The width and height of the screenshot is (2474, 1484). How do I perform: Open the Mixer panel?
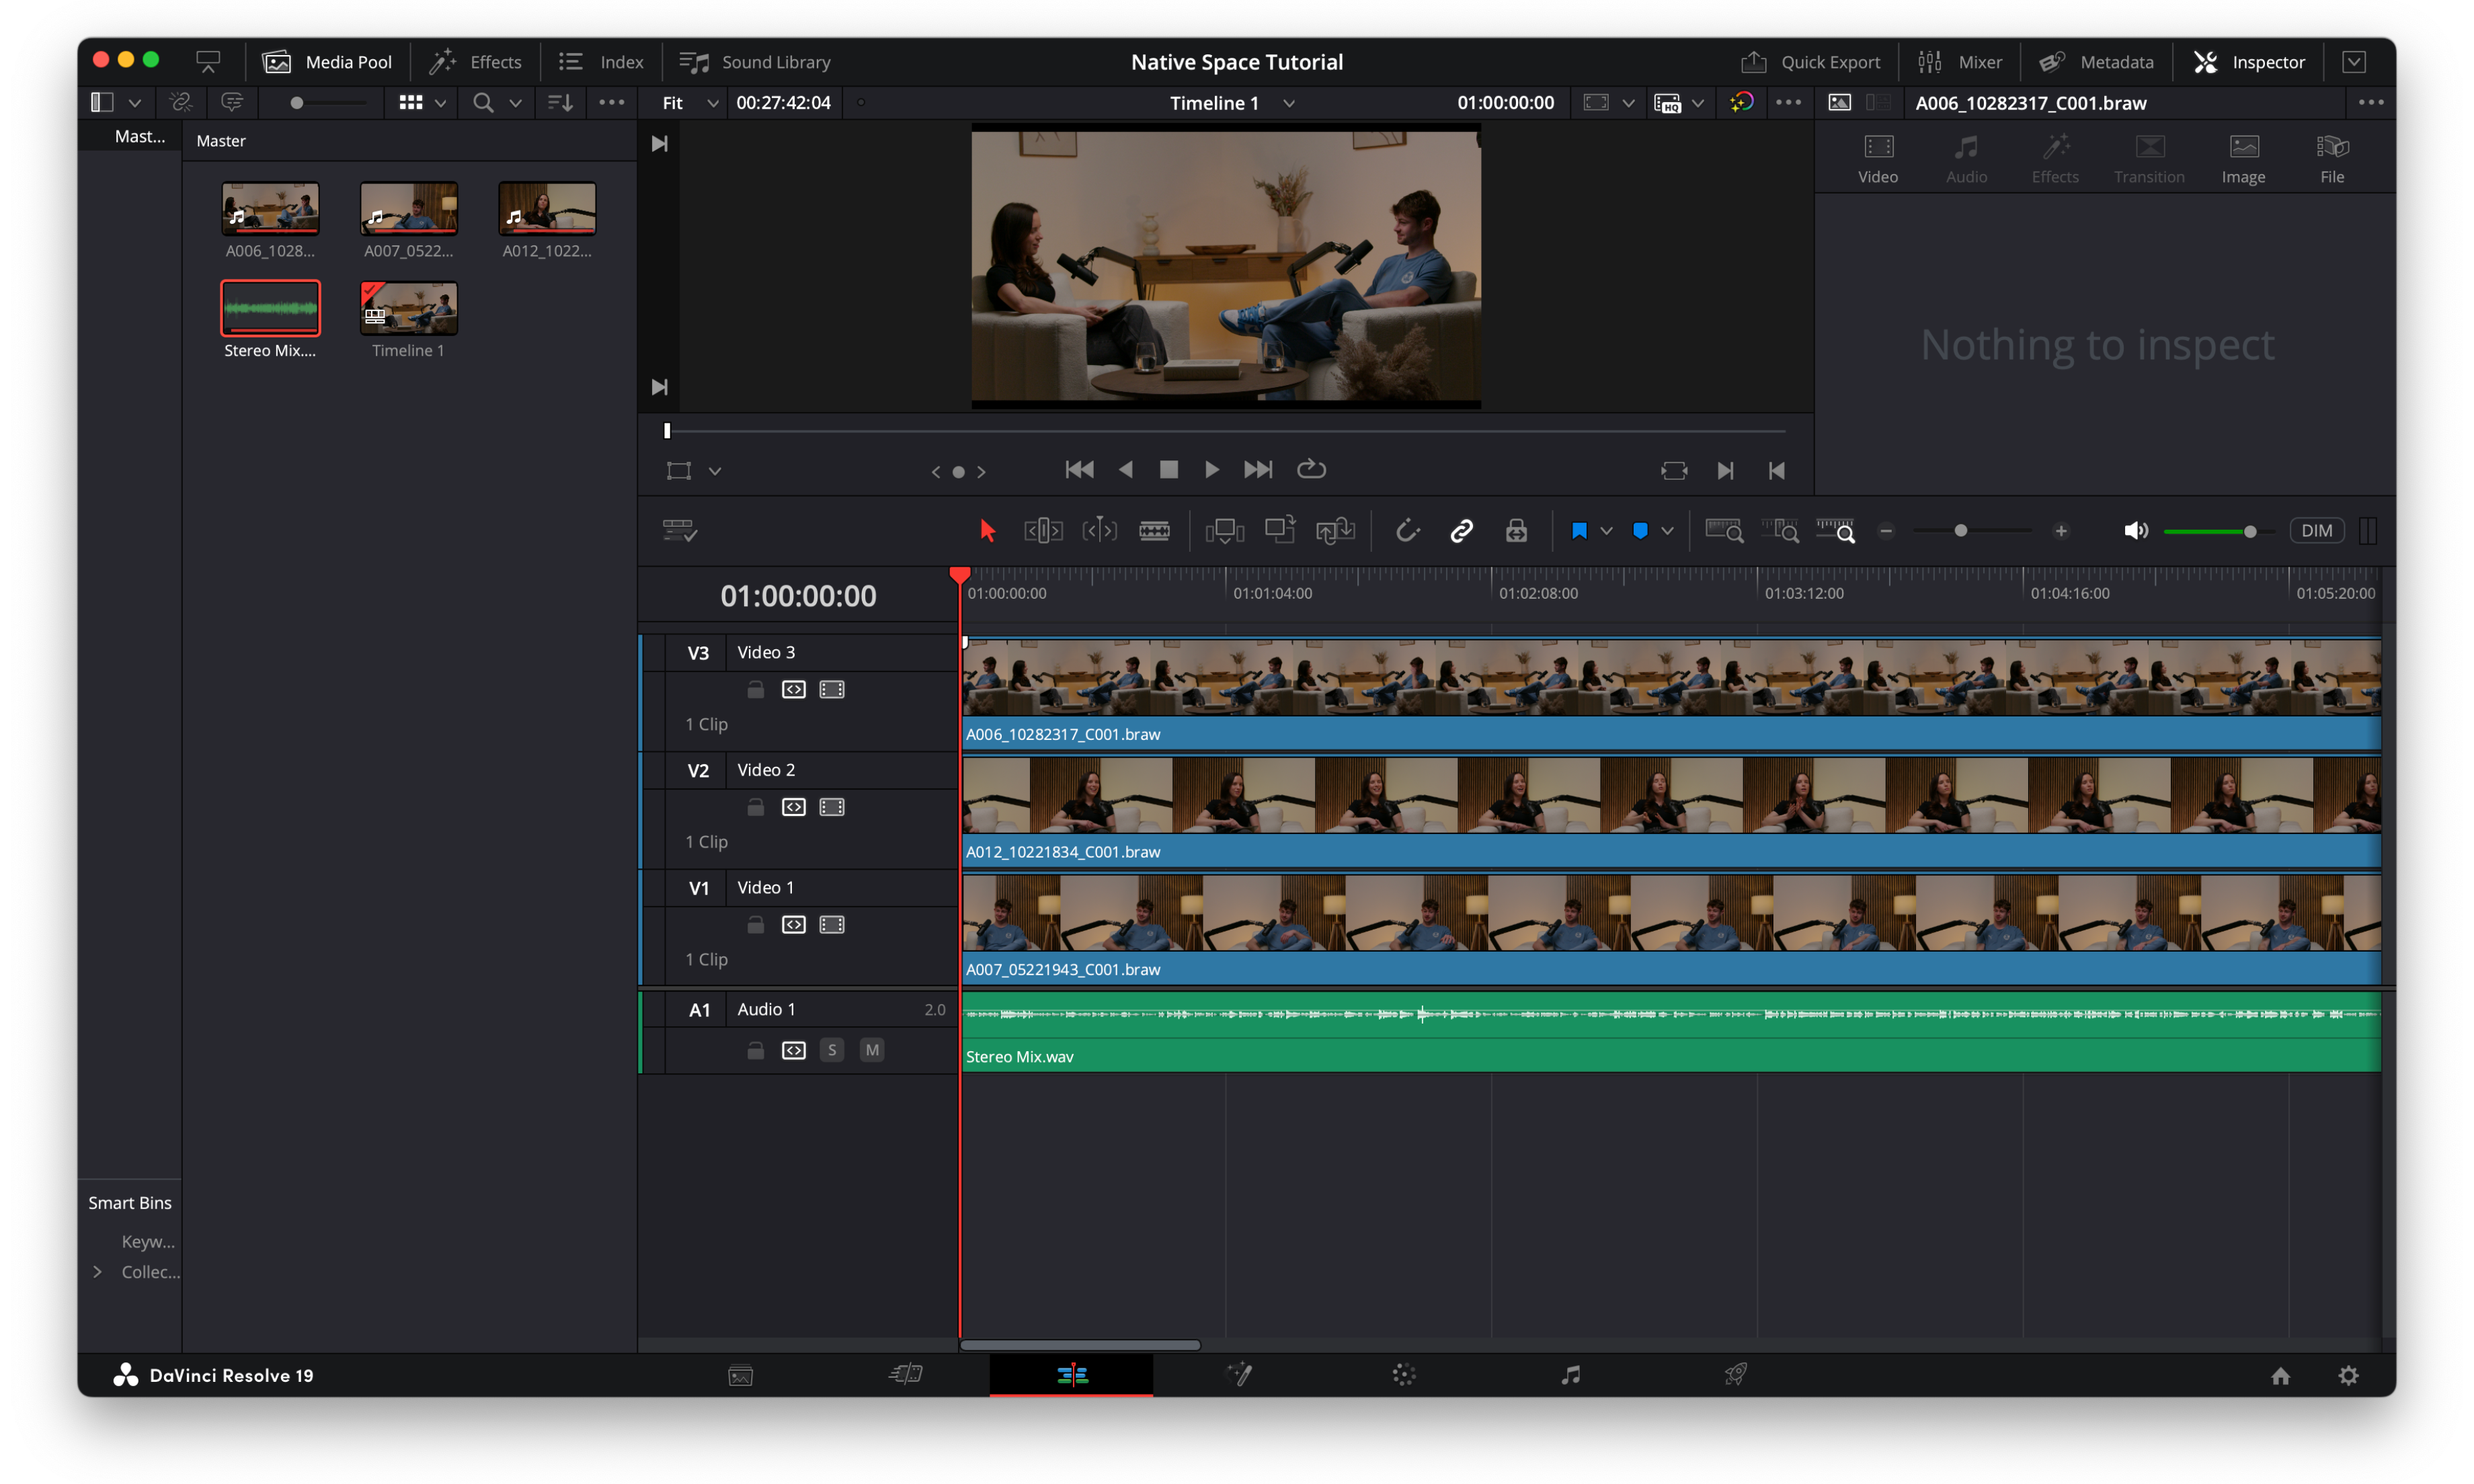1960,62
